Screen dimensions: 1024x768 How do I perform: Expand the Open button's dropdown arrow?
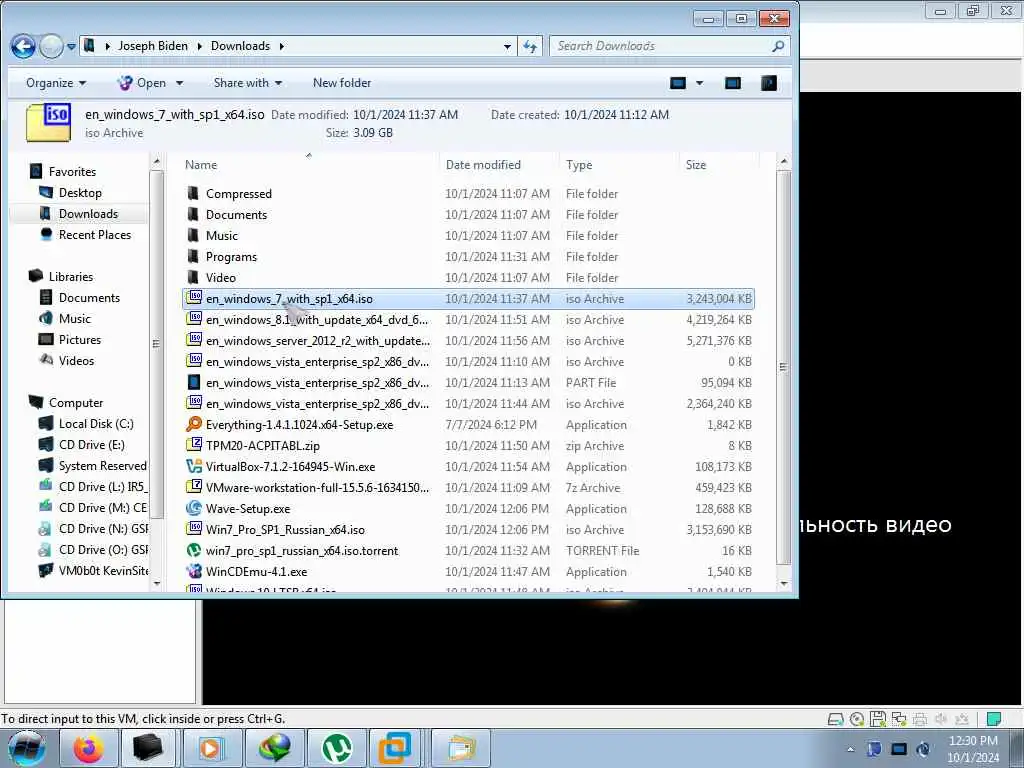tap(180, 83)
